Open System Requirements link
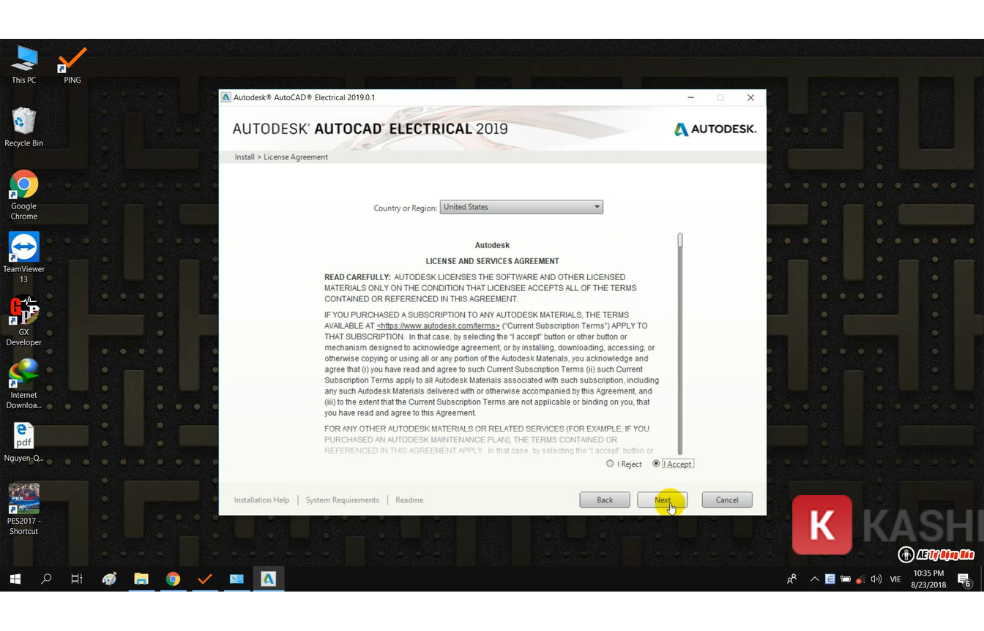This screenshot has height=631, width=984. (342, 500)
